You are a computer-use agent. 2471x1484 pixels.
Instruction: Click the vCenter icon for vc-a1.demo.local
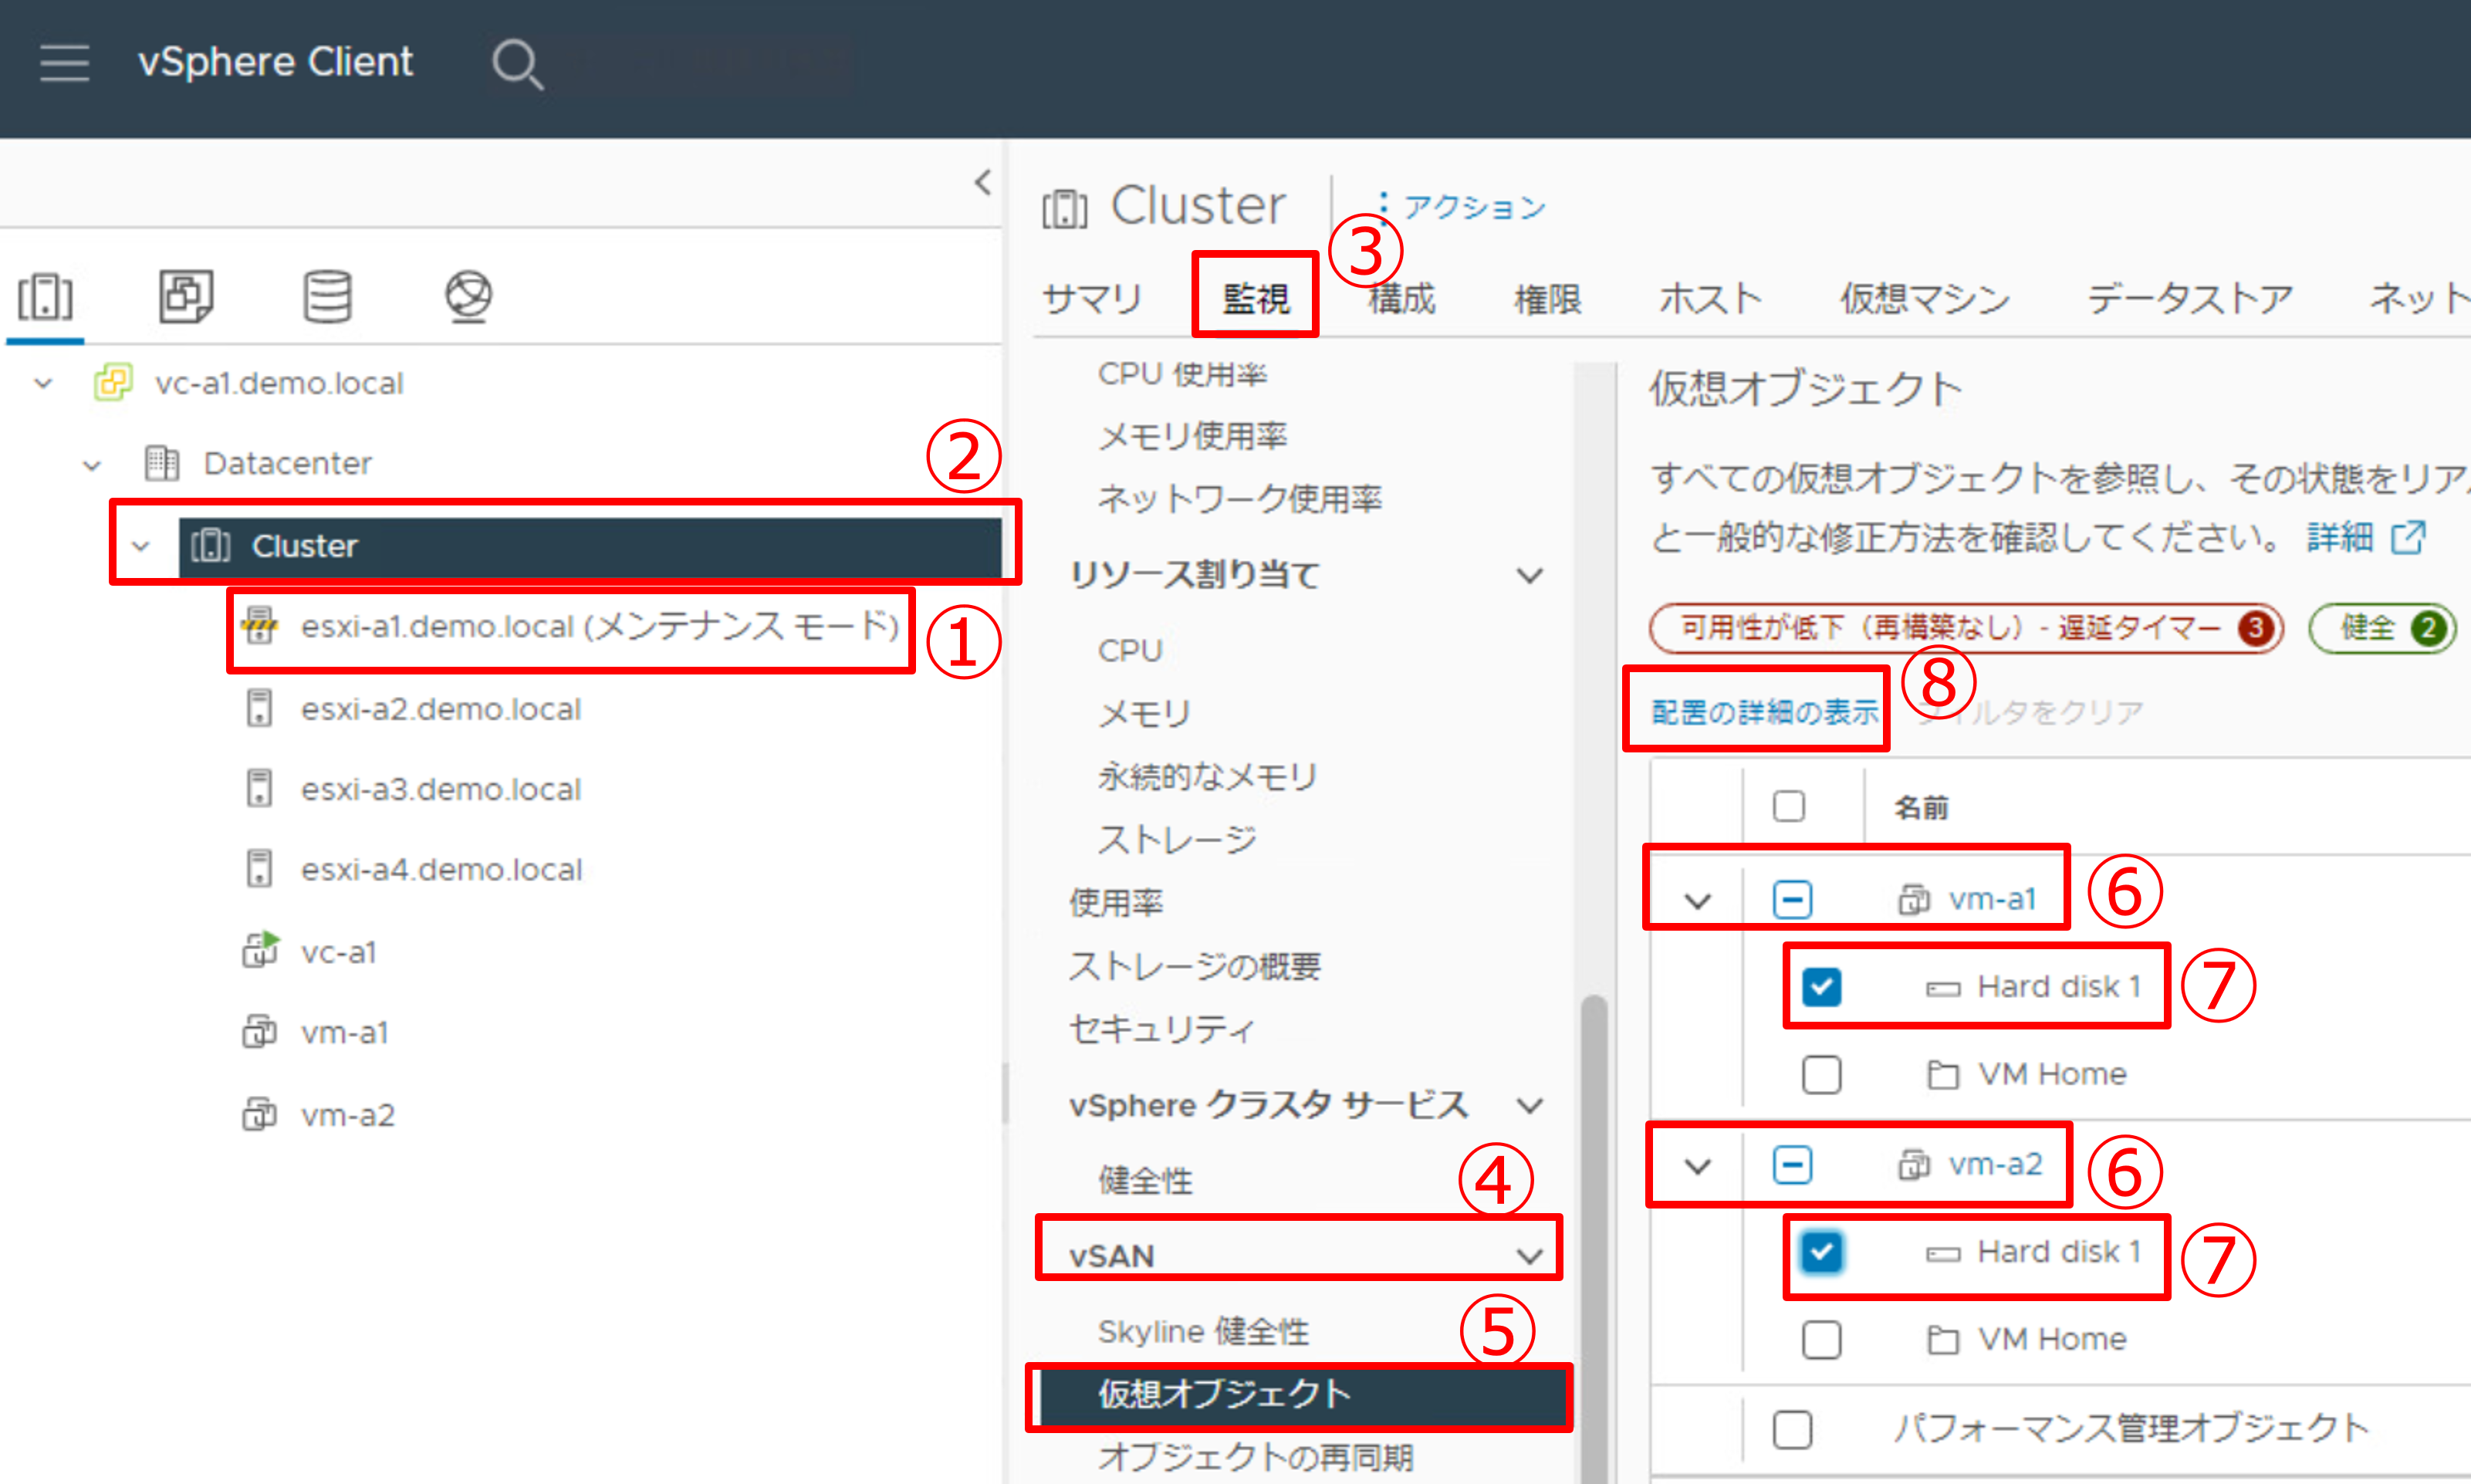113,383
